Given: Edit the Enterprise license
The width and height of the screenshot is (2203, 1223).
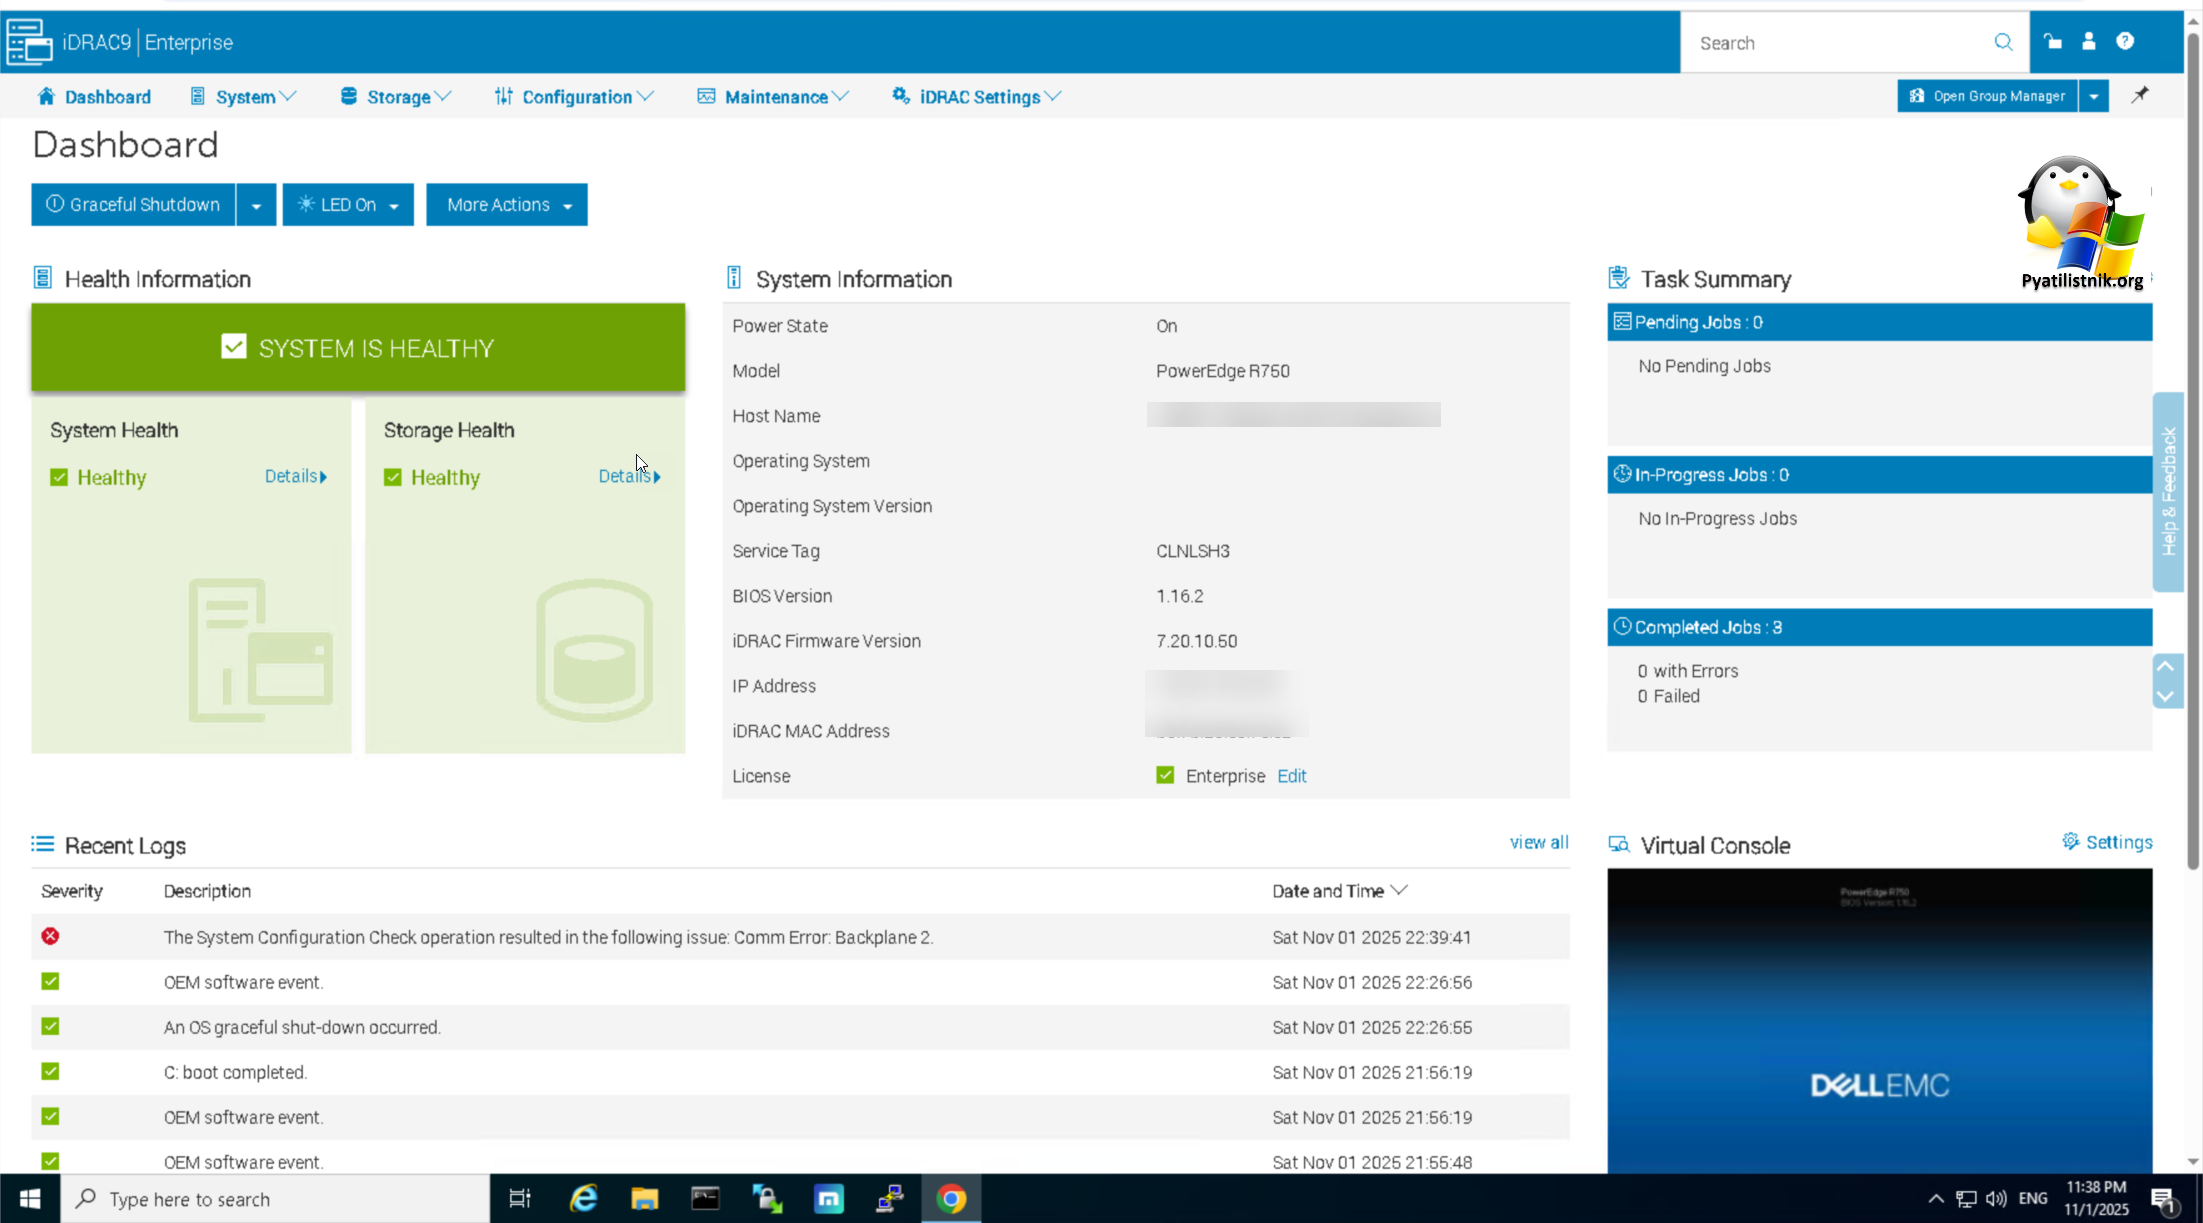Looking at the screenshot, I should point(1291,775).
